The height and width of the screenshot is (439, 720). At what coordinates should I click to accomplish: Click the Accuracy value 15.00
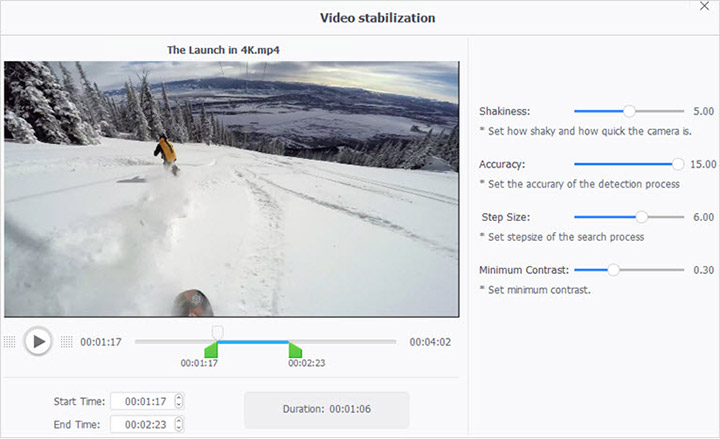[x=703, y=164]
